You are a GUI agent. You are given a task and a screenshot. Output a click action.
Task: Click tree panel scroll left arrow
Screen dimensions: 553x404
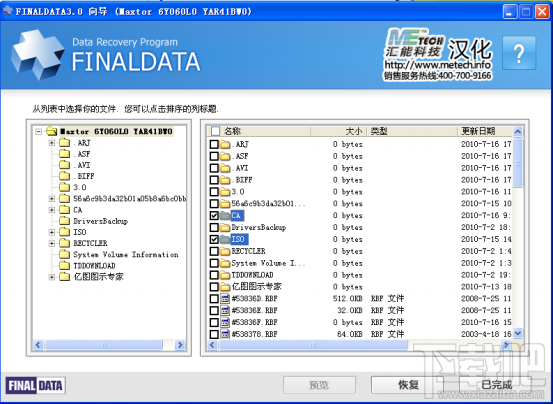tap(38, 345)
